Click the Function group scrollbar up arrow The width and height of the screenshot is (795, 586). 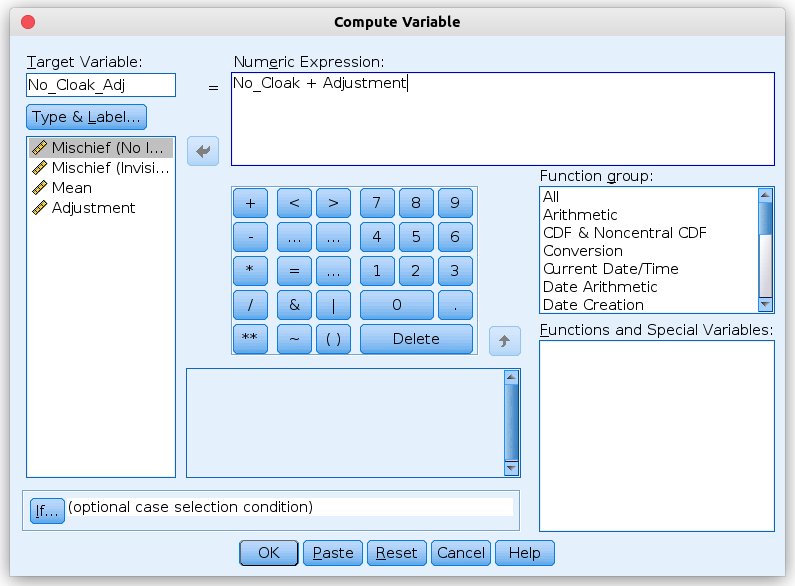tap(766, 195)
